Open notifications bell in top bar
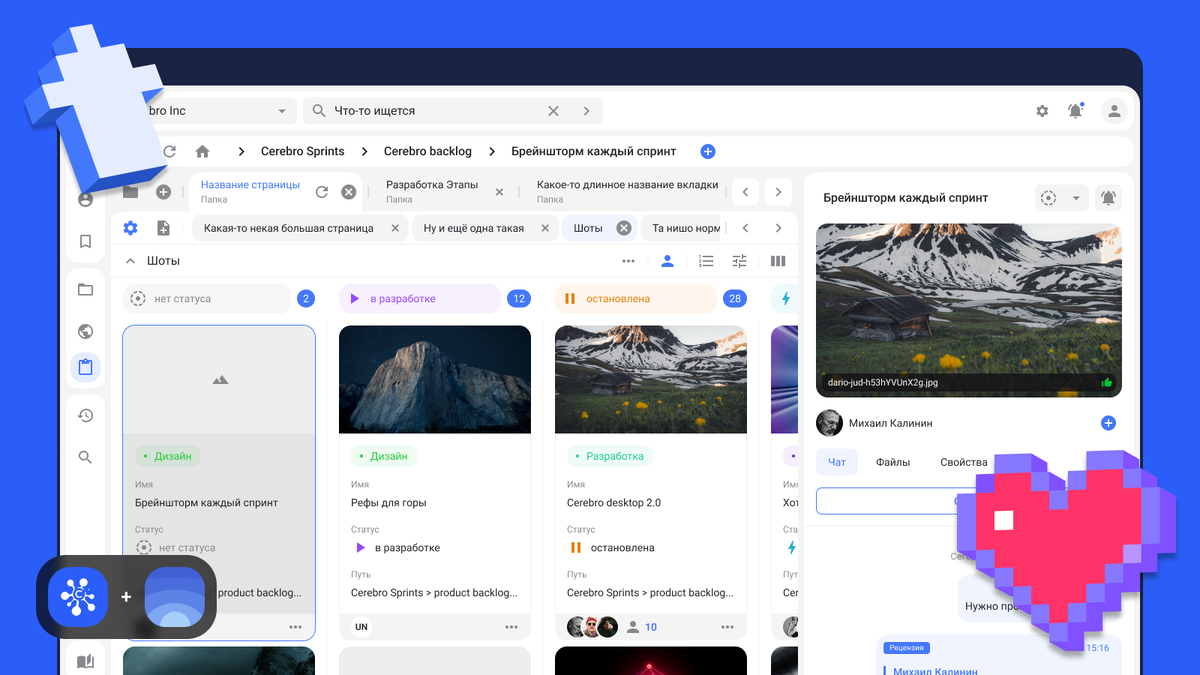Viewport: 1200px width, 675px height. (x=1076, y=111)
